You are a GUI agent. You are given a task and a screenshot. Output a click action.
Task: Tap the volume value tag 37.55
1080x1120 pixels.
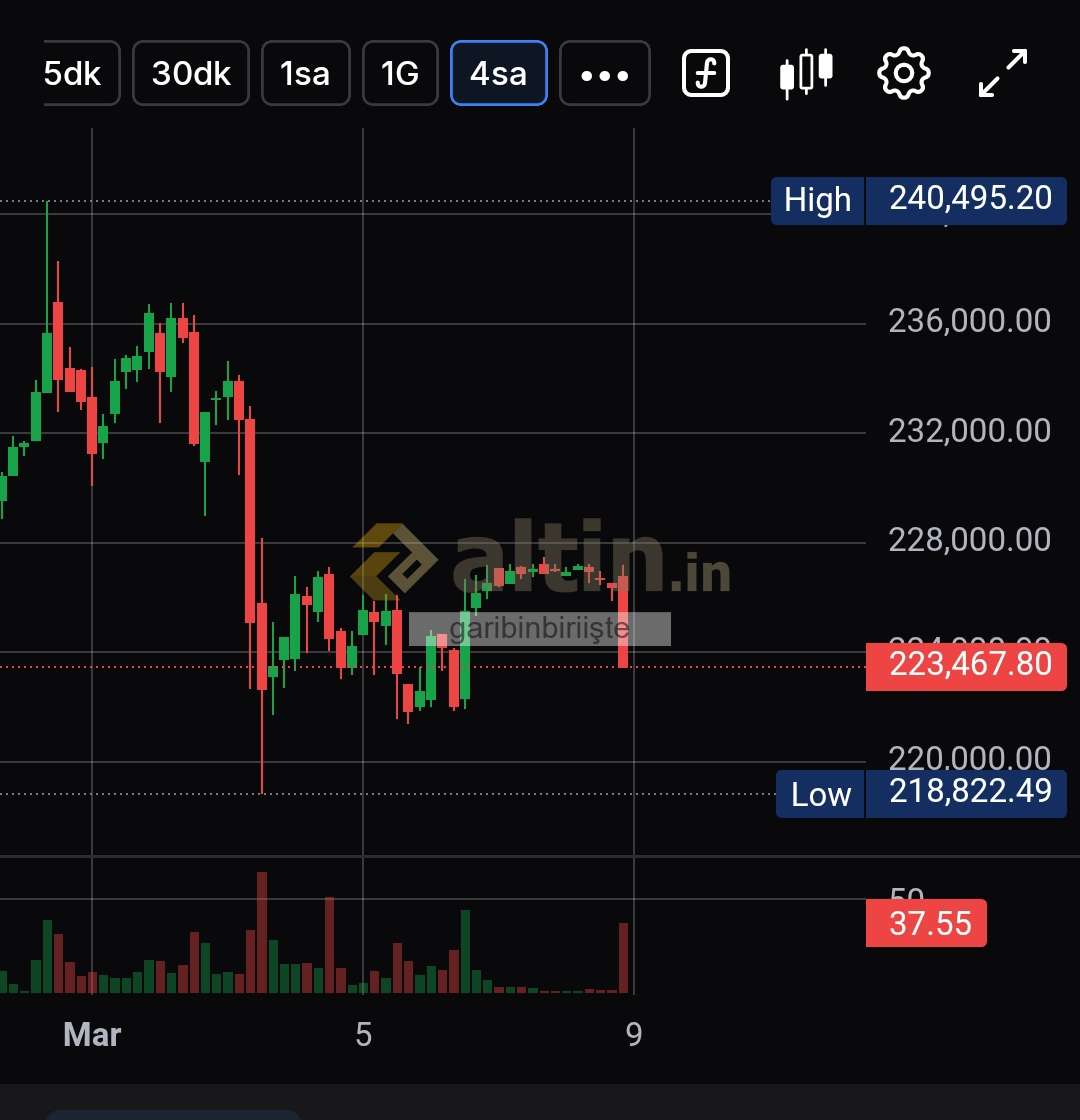point(926,923)
